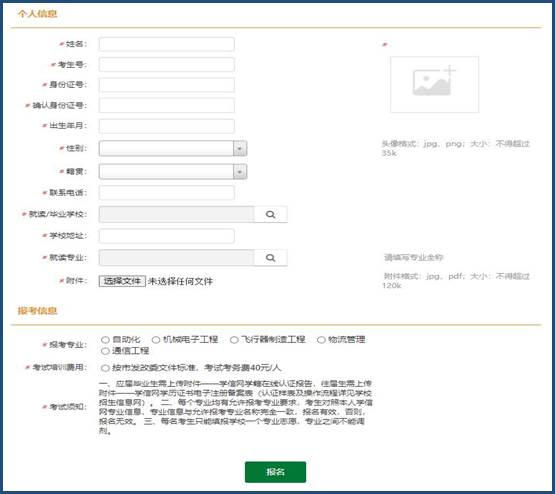Click the search icon for 就读专业

click(270, 258)
